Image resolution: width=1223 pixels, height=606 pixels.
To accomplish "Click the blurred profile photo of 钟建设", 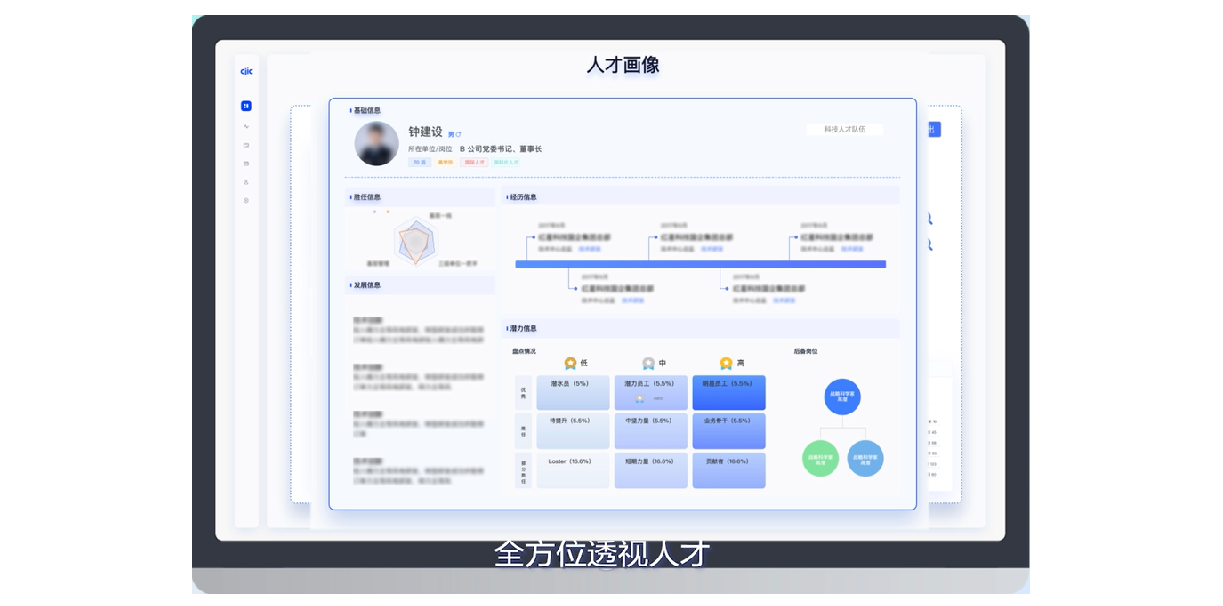I will coord(377,144).
